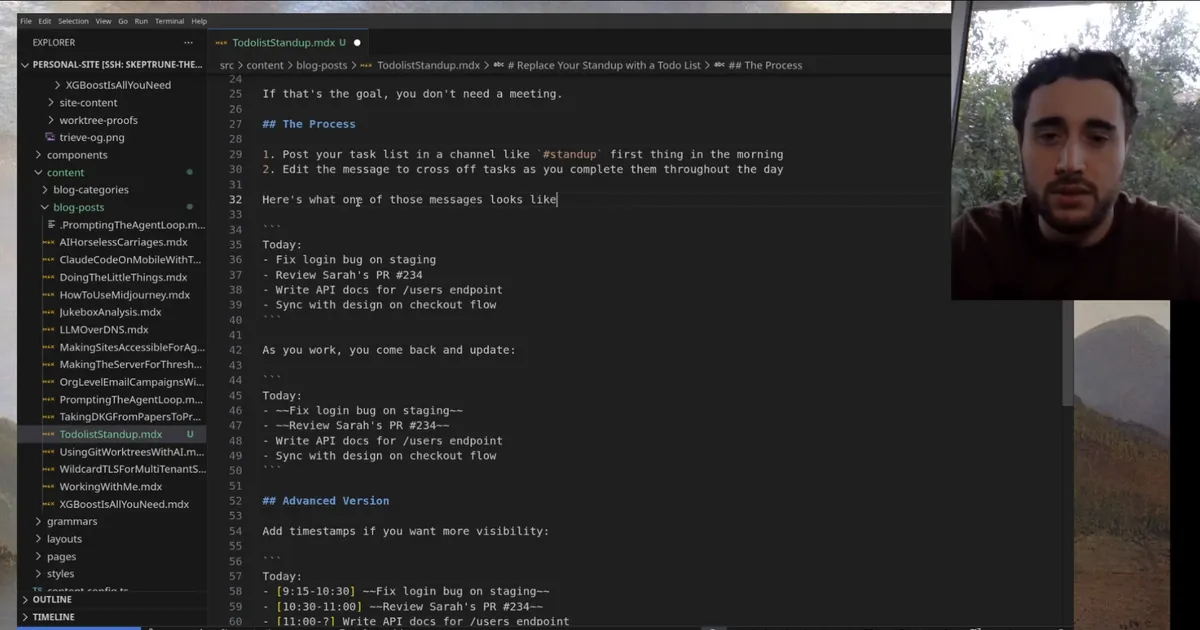
Task: Click 'src' in the breadcrumb path
Action: 226,65
